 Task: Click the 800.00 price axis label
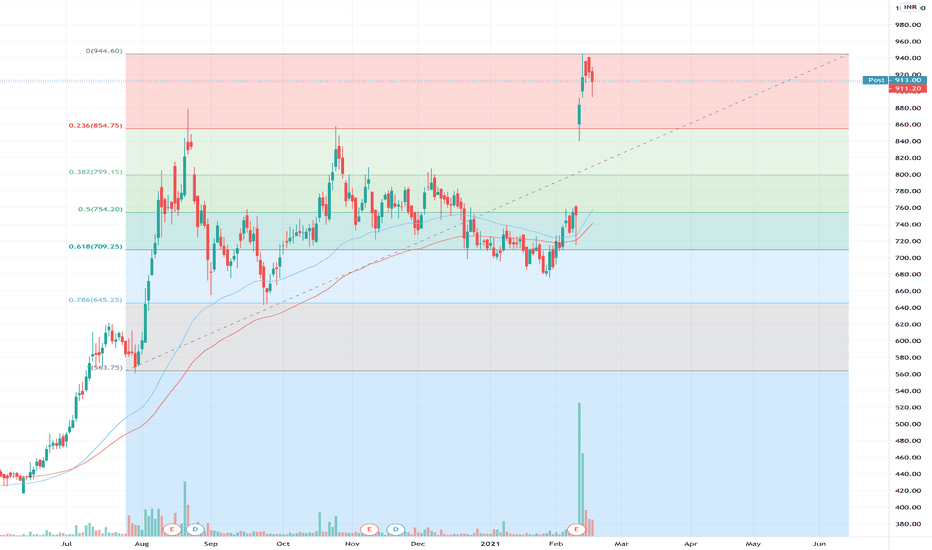(908, 175)
